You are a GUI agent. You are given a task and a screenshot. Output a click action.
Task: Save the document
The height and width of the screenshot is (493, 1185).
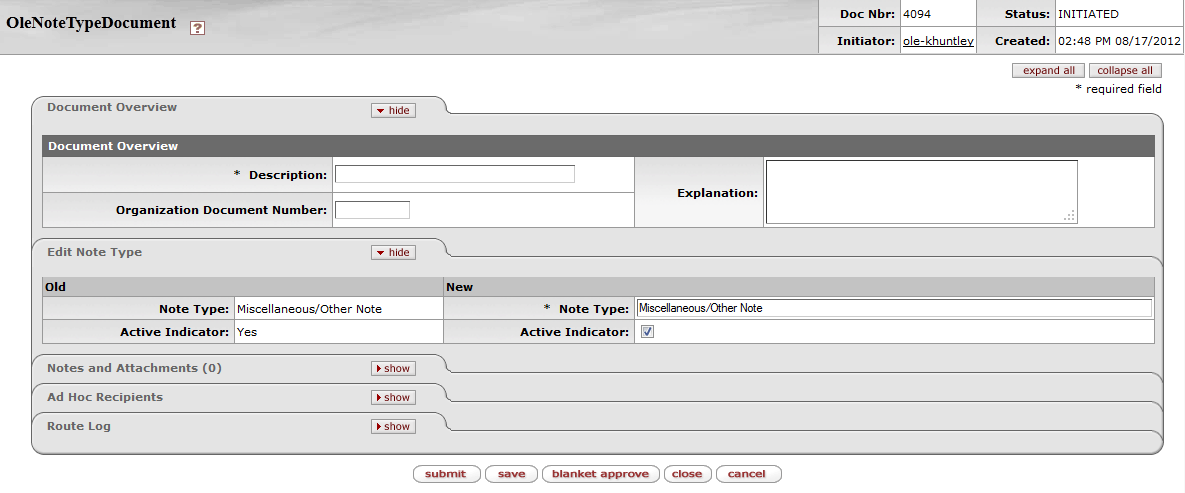511,474
